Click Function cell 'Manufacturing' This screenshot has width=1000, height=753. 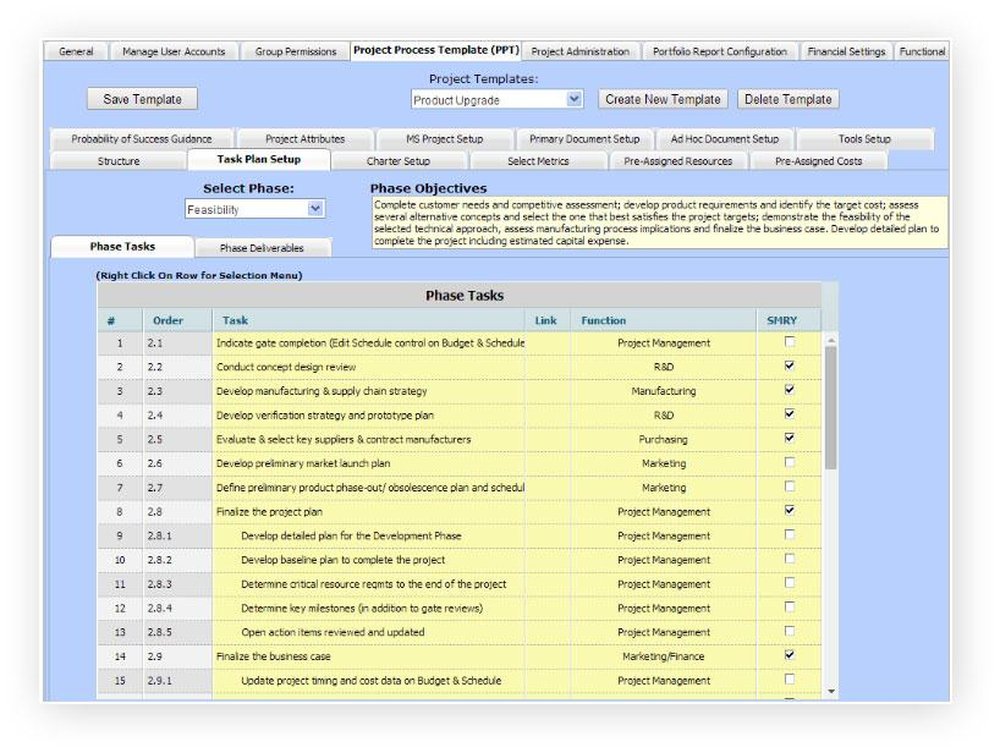tap(663, 391)
